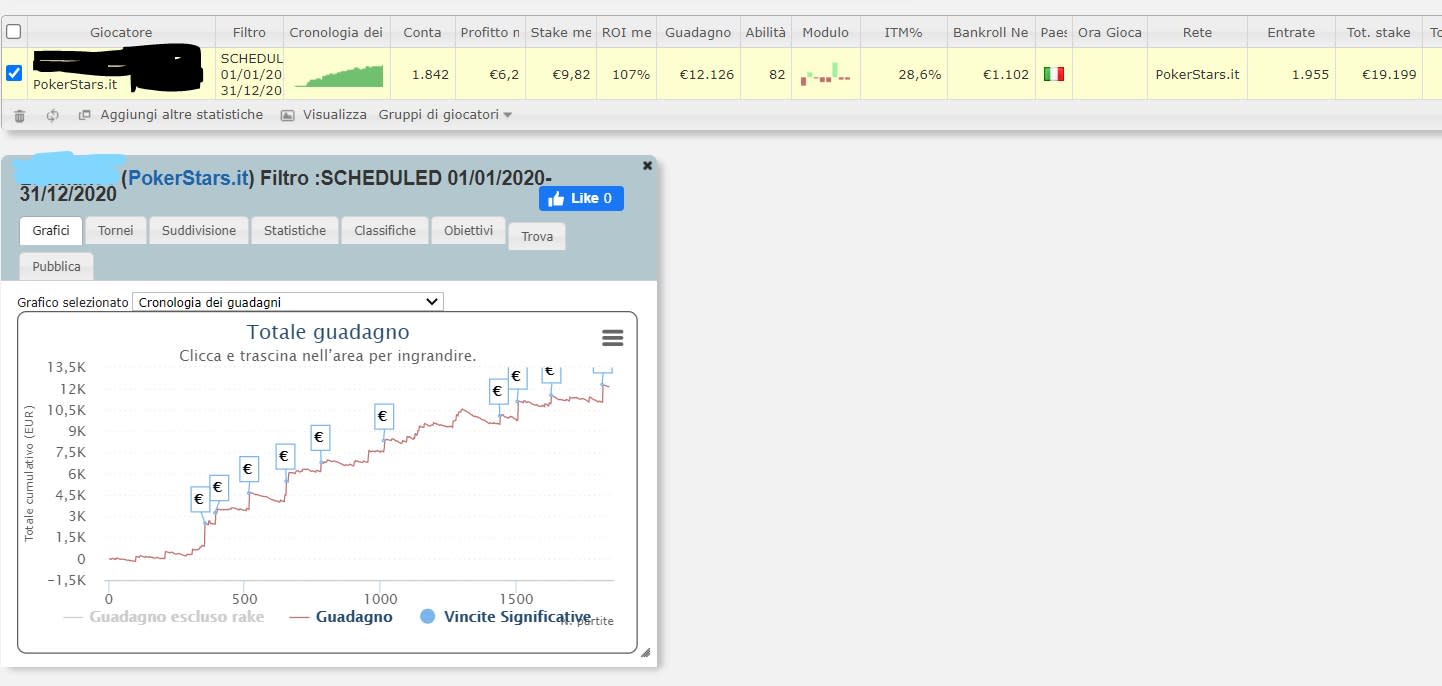Click the Italy flag icon
This screenshot has width=1442, height=686.
click(1053, 74)
